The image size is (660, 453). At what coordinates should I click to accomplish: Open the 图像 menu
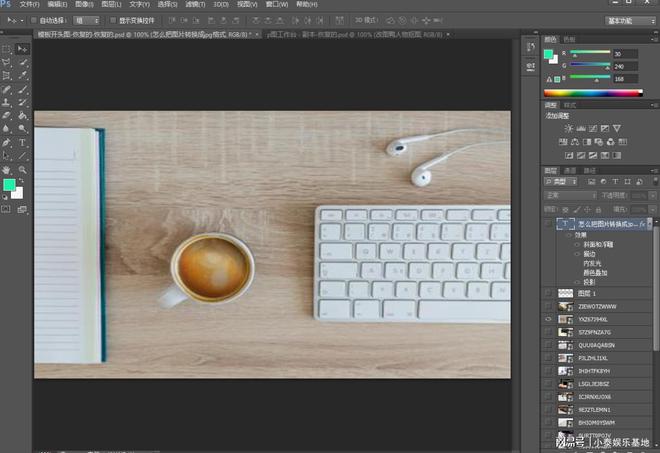pyautogui.click(x=84, y=4)
